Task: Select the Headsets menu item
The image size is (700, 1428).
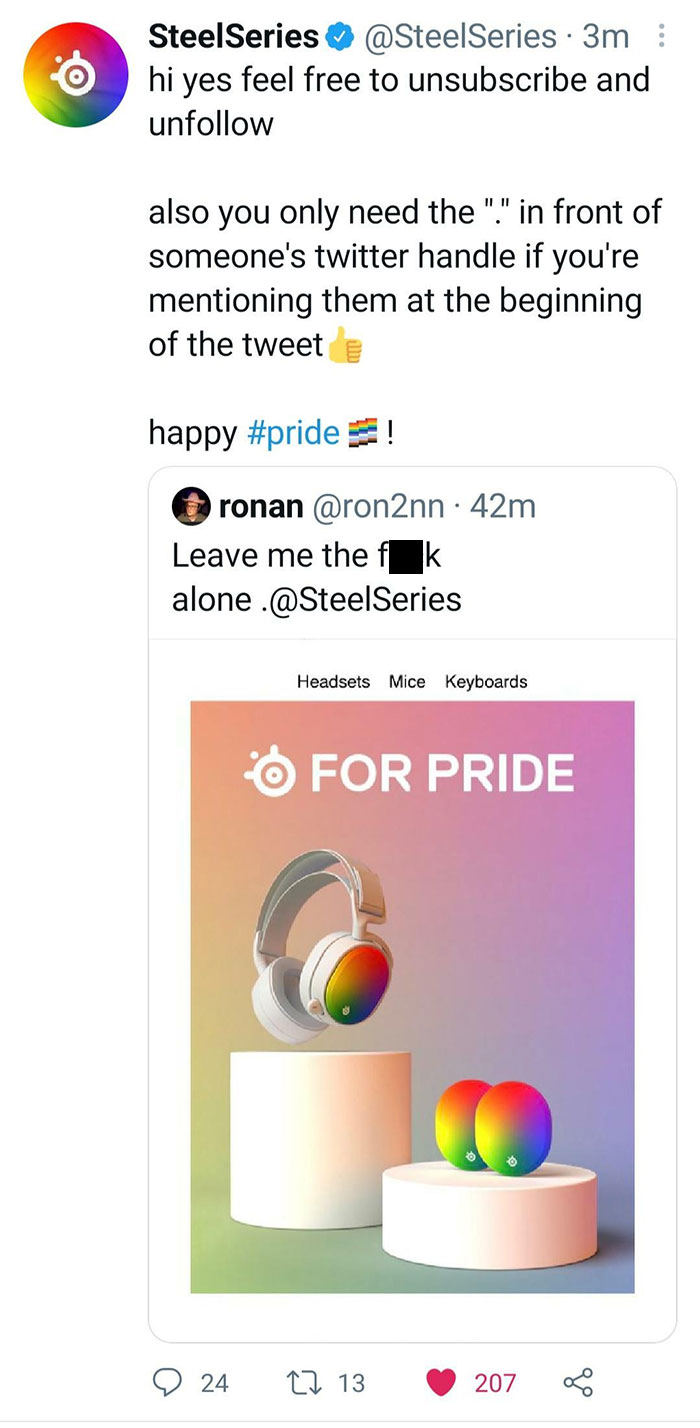Action: pos(333,682)
